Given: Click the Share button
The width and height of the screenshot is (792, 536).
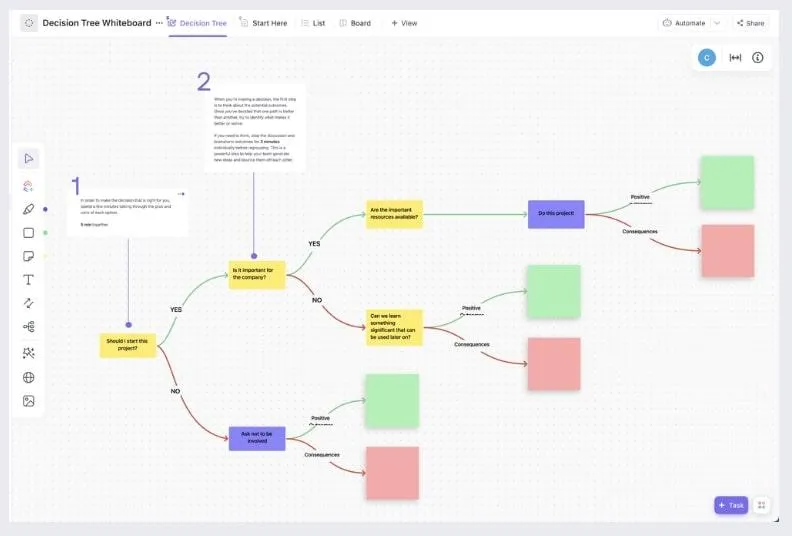Looking at the screenshot, I should click(x=751, y=23).
